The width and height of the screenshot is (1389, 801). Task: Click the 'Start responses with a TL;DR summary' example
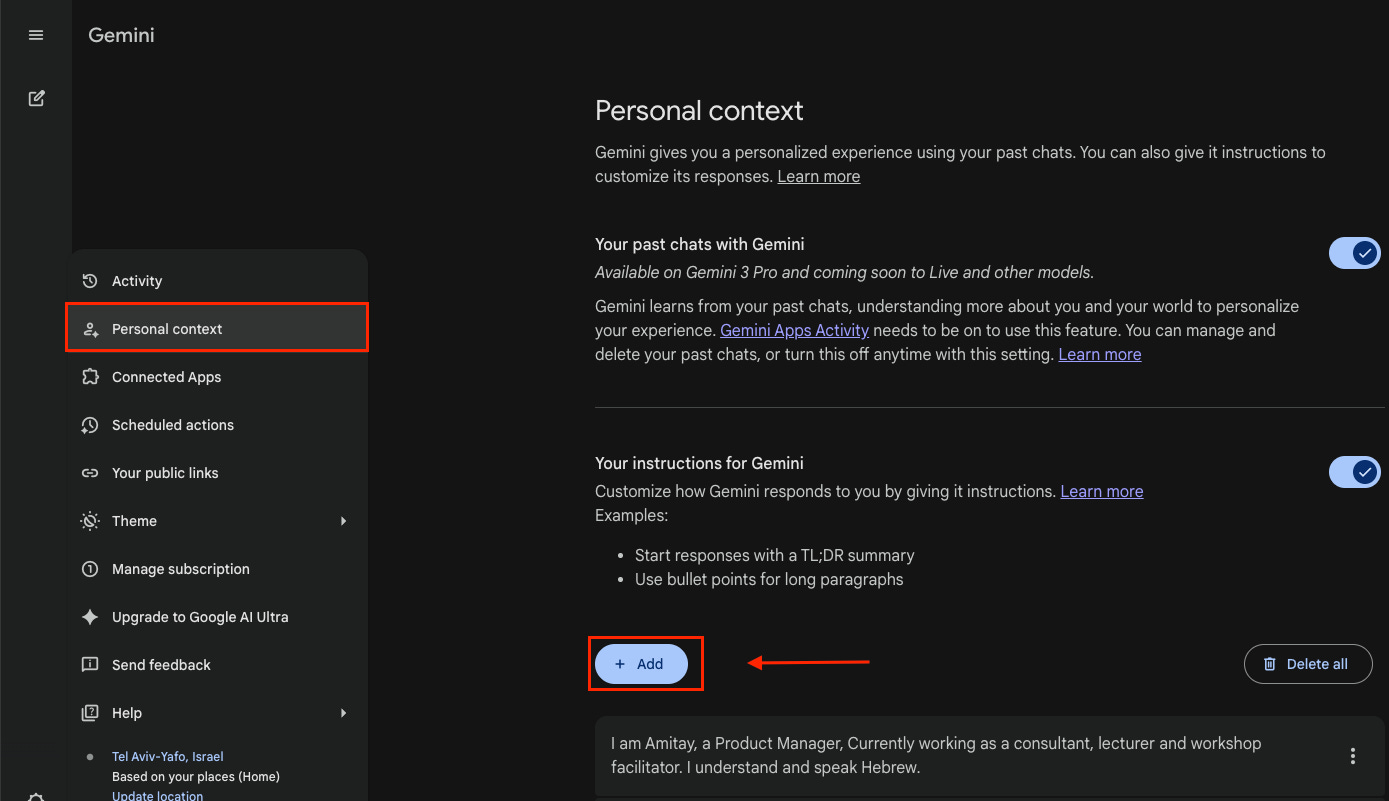point(775,555)
